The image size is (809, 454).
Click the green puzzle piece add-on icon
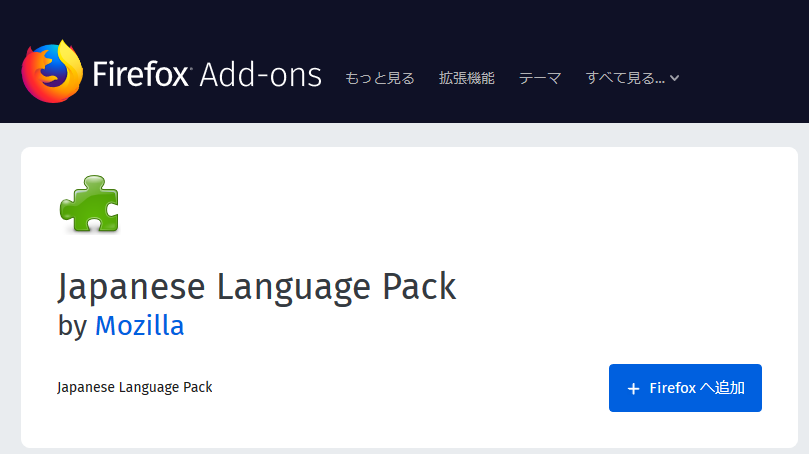pyautogui.click(x=89, y=204)
